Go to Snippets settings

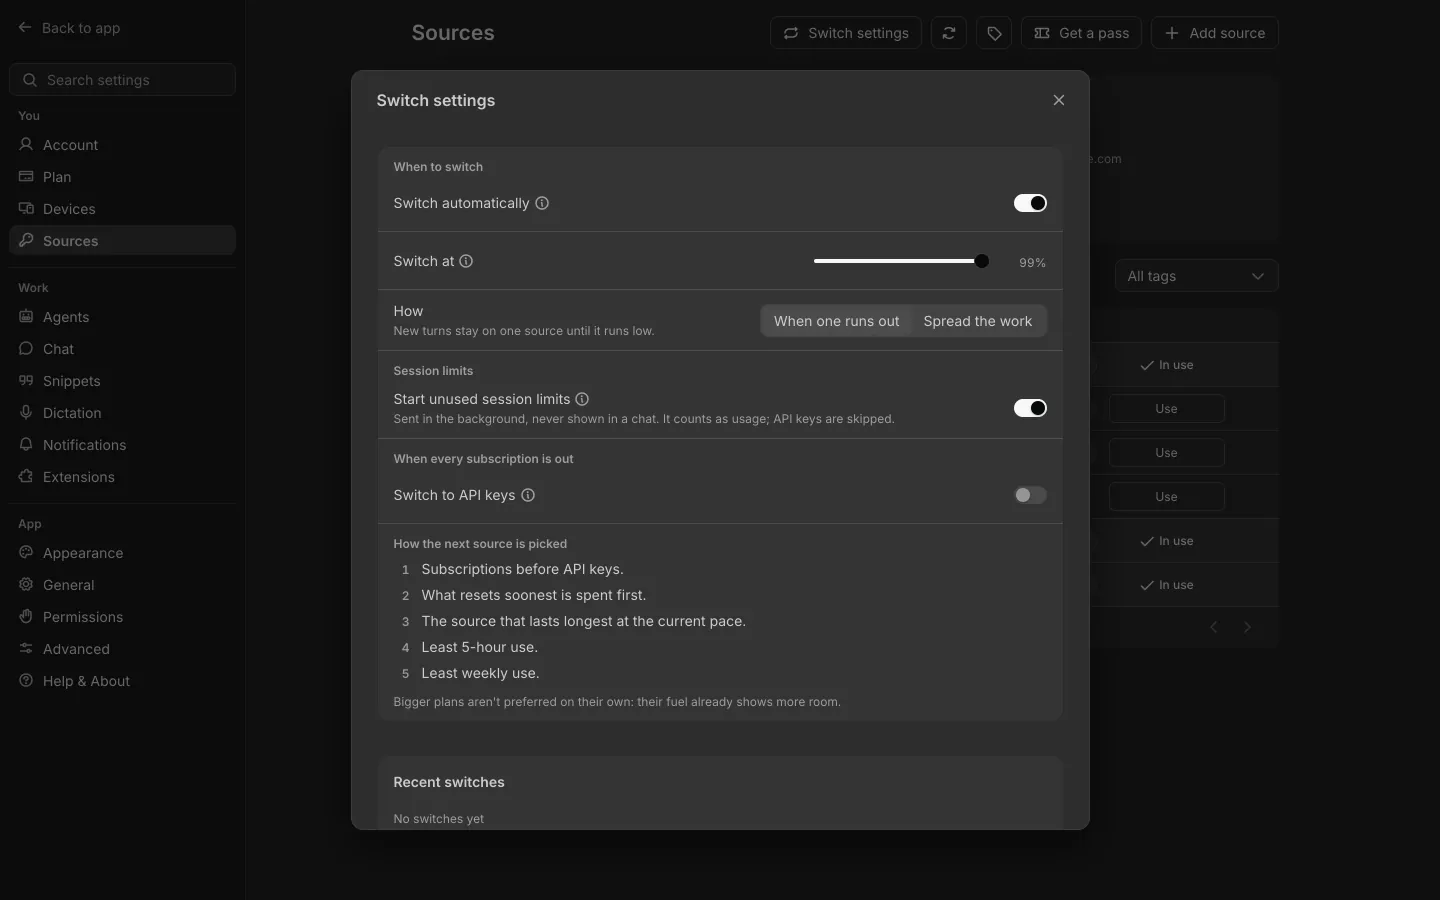coord(122,381)
